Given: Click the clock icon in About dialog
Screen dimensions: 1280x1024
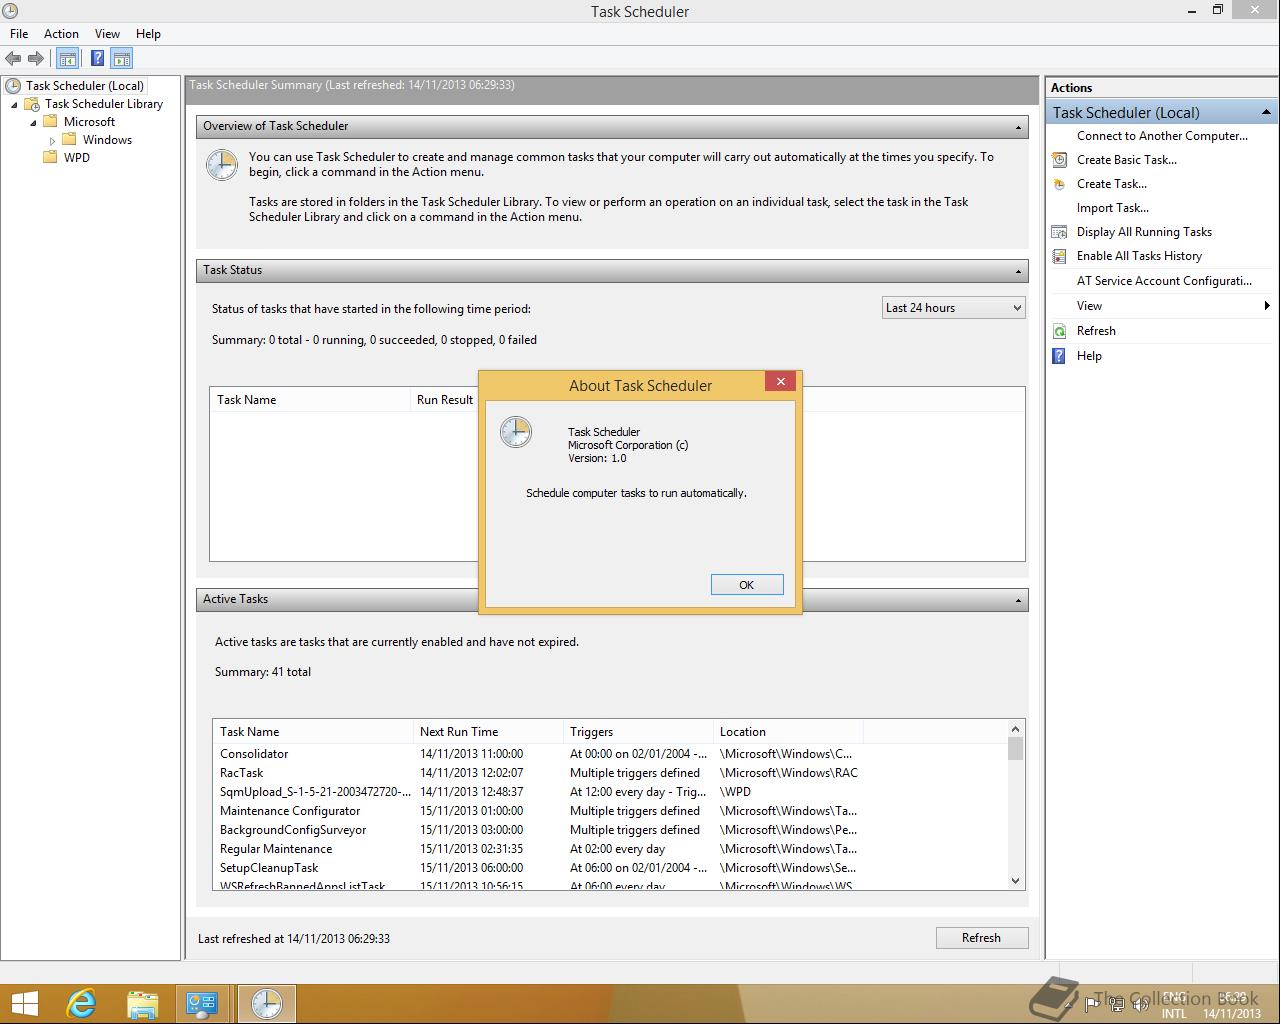Looking at the screenshot, I should [516, 432].
